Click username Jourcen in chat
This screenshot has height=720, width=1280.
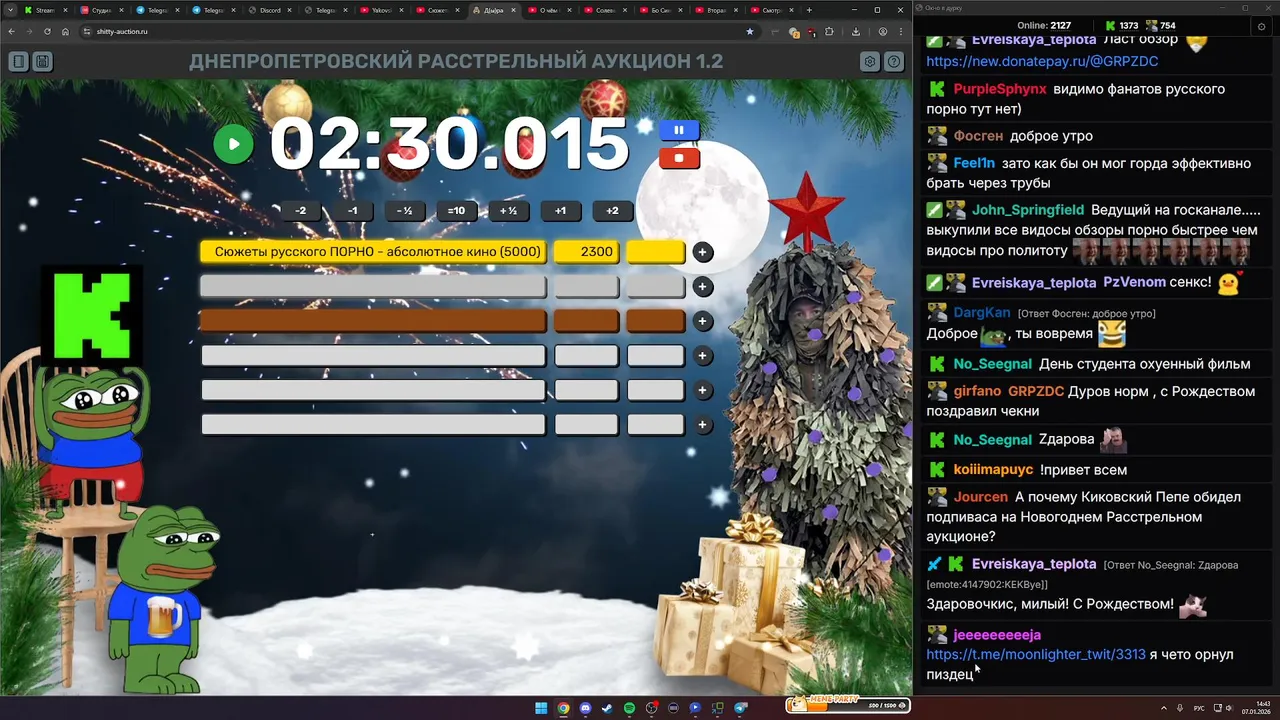(x=981, y=497)
